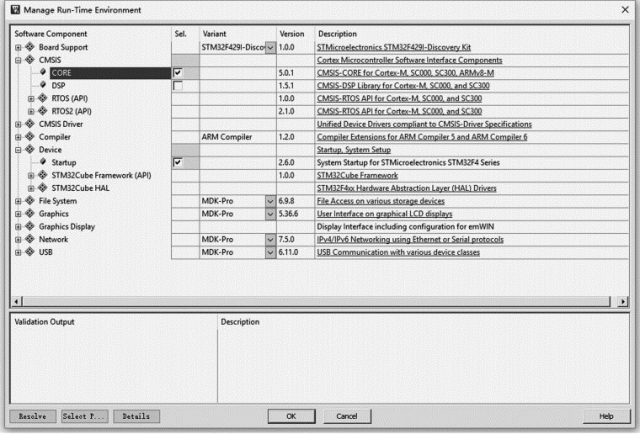Click the Compiler component diamond icon
The image size is (640, 434).
tap(30, 136)
